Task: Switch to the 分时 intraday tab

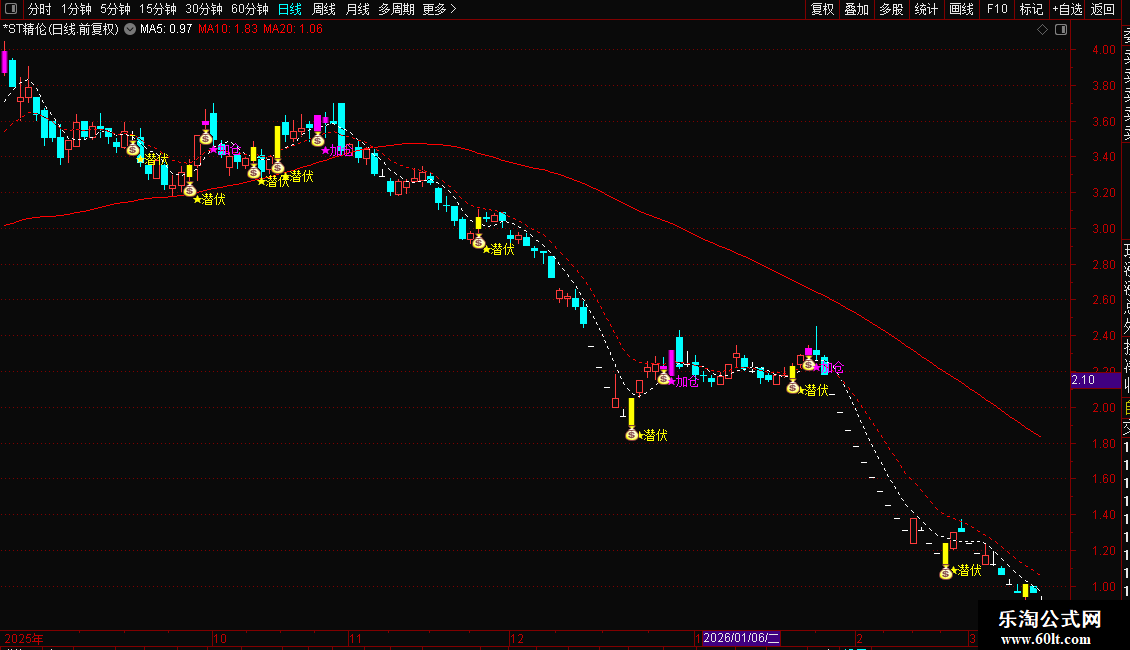Action: coord(40,9)
